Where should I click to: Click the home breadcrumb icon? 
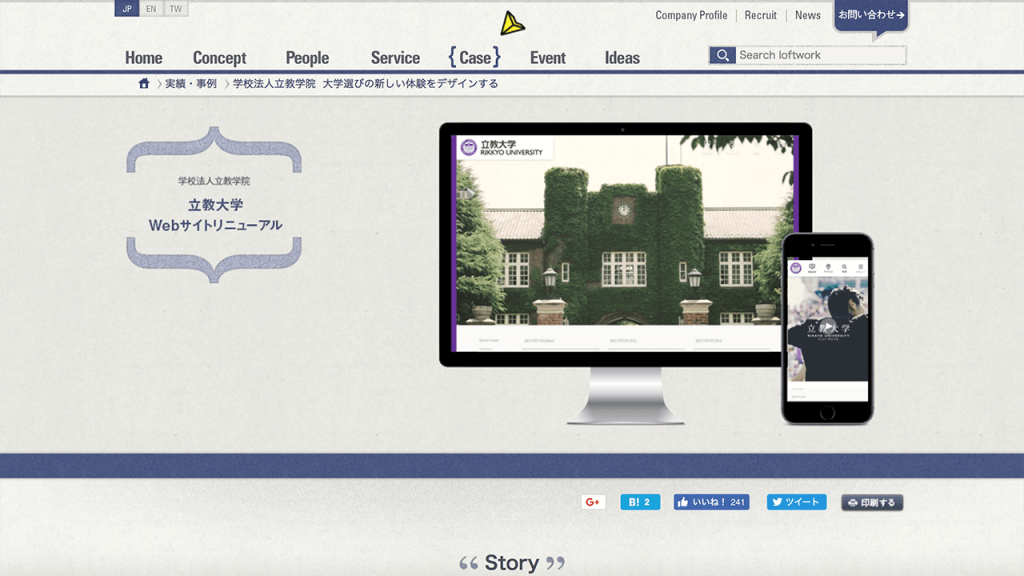click(144, 84)
